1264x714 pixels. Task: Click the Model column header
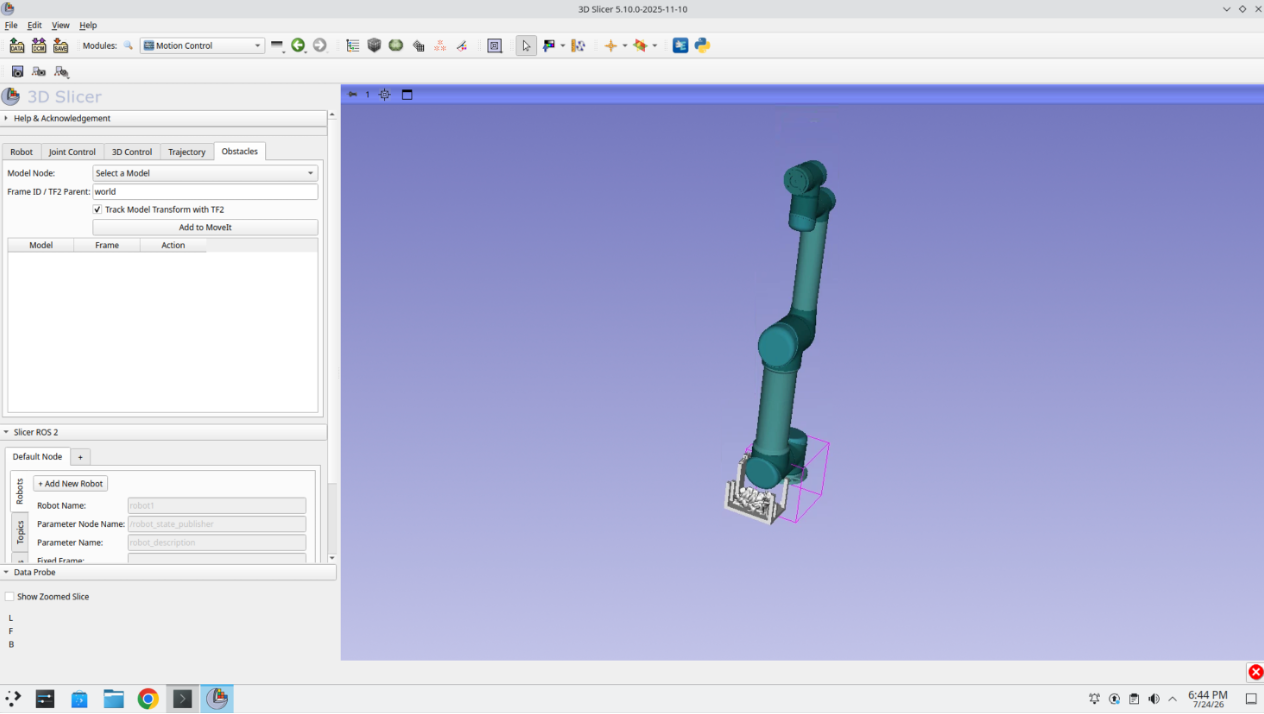(41, 245)
